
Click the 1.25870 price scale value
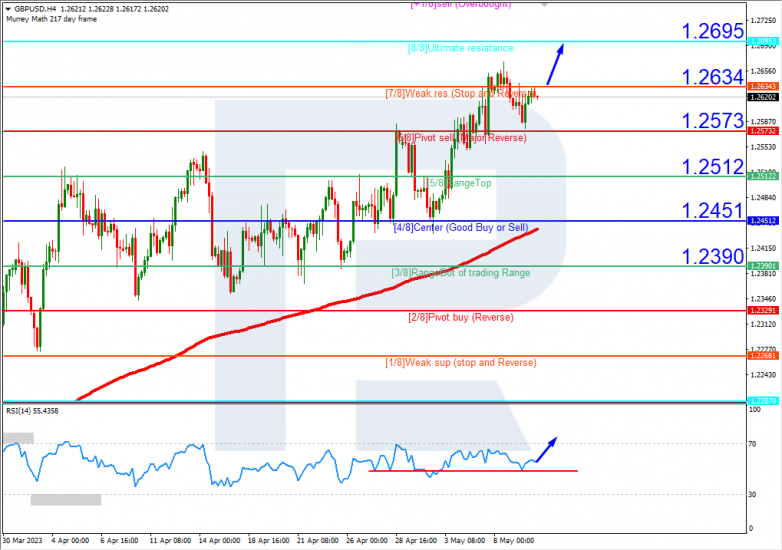click(764, 121)
